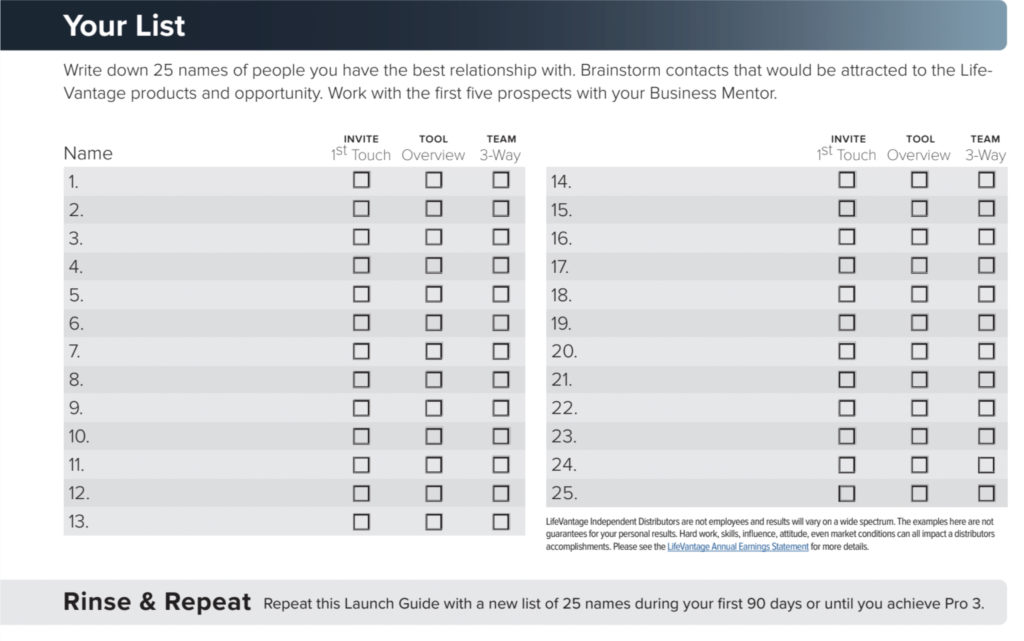The height and width of the screenshot is (641, 1024).
Task: Check the 3-Way box on row 12
Action: click(501, 493)
